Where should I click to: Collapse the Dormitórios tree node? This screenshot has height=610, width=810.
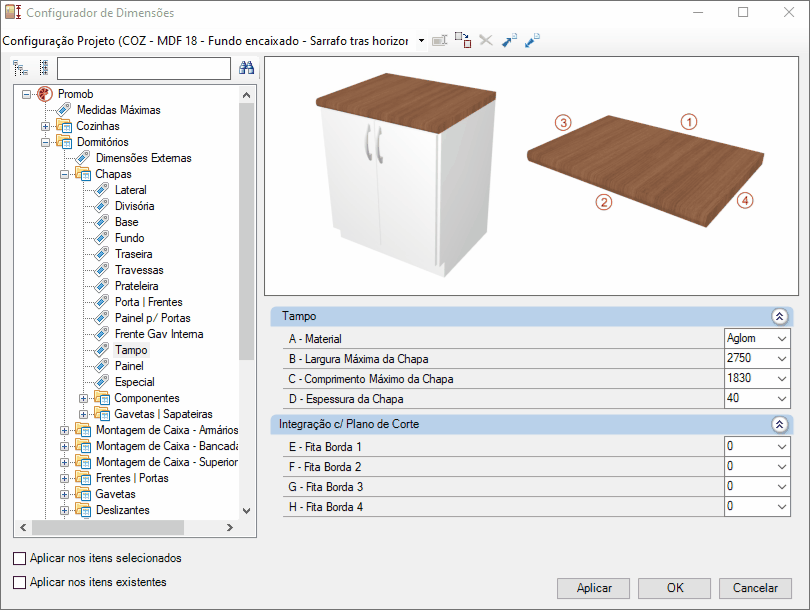(45, 143)
